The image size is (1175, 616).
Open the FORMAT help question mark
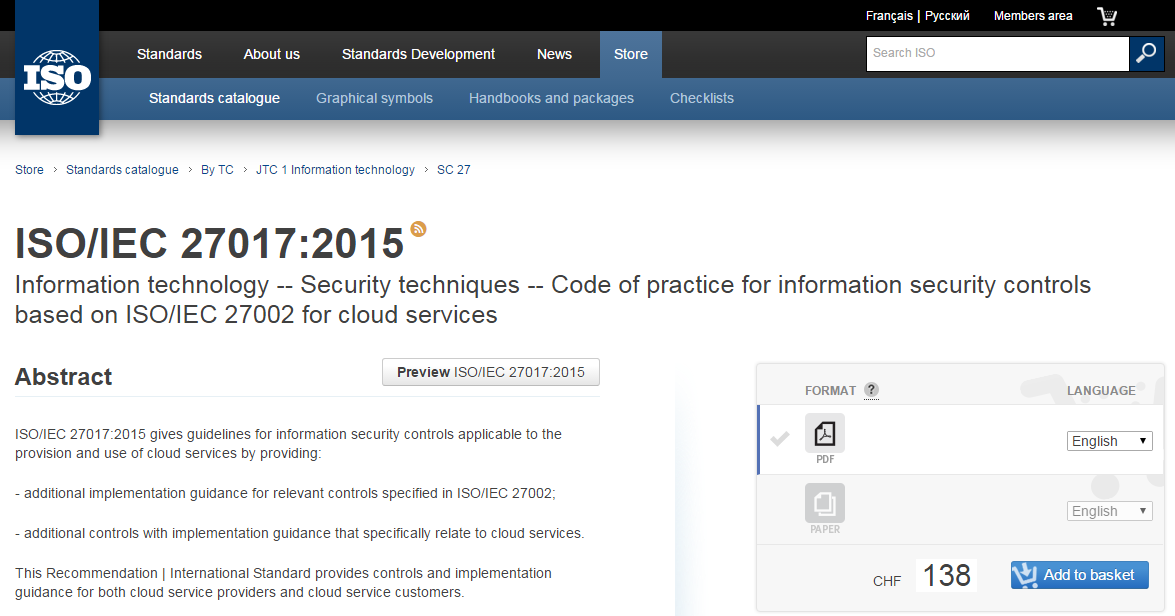tap(870, 390)
